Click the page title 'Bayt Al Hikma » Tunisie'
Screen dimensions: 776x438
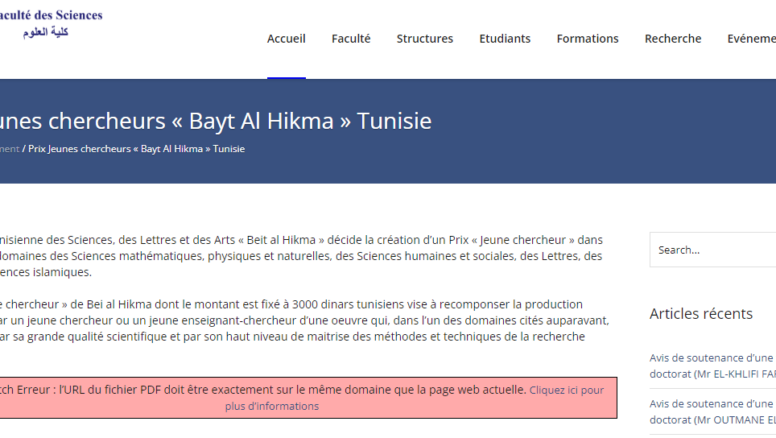click(310, 121)
